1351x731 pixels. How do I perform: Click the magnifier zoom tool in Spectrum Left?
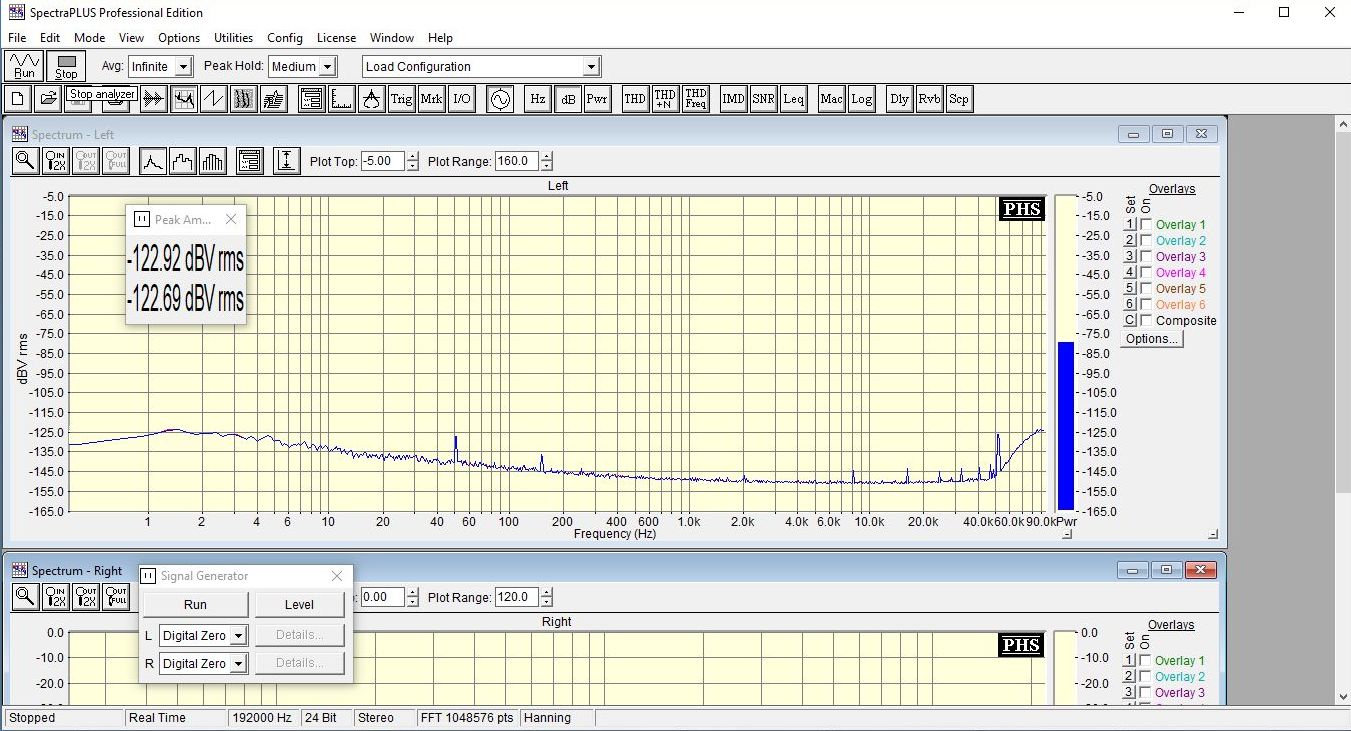[26, 161]
